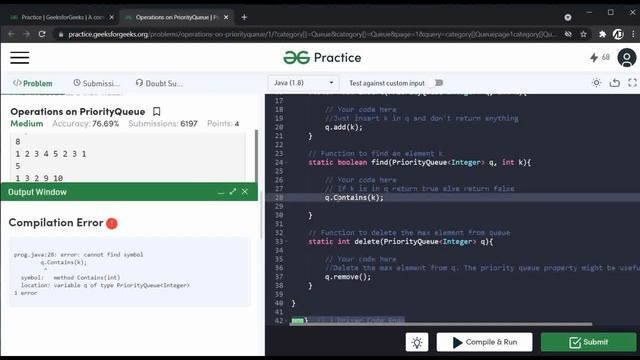Click the sample input line '1 3 2 9 10'
Viewport: 640px width, 360px height.
(x=39, y=178)
